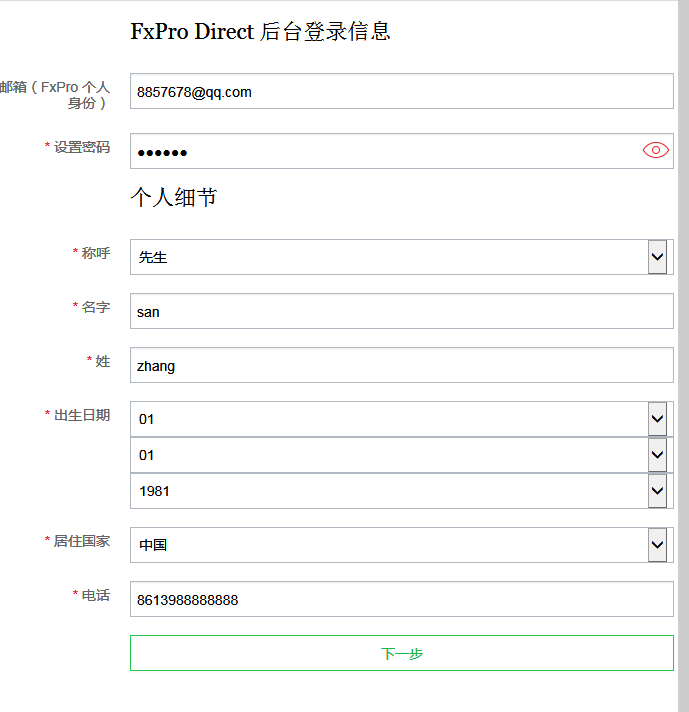Click the email field containing 8857678@qq.com

pyautogui.click(x=402, y=91)
